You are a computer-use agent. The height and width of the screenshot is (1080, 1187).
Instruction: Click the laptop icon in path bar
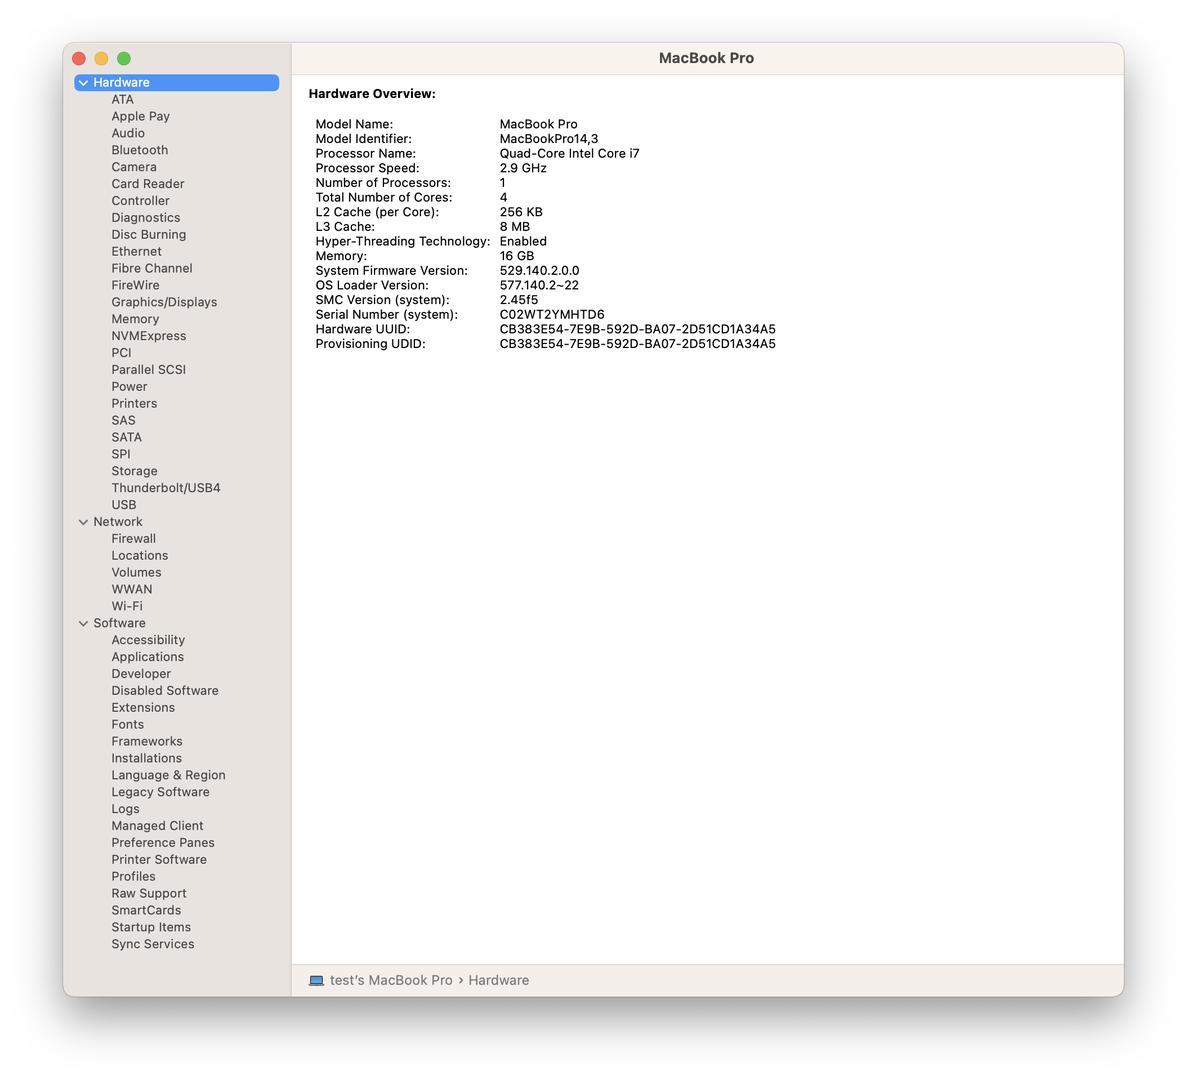pyautogui.click(x=316, y=981)
